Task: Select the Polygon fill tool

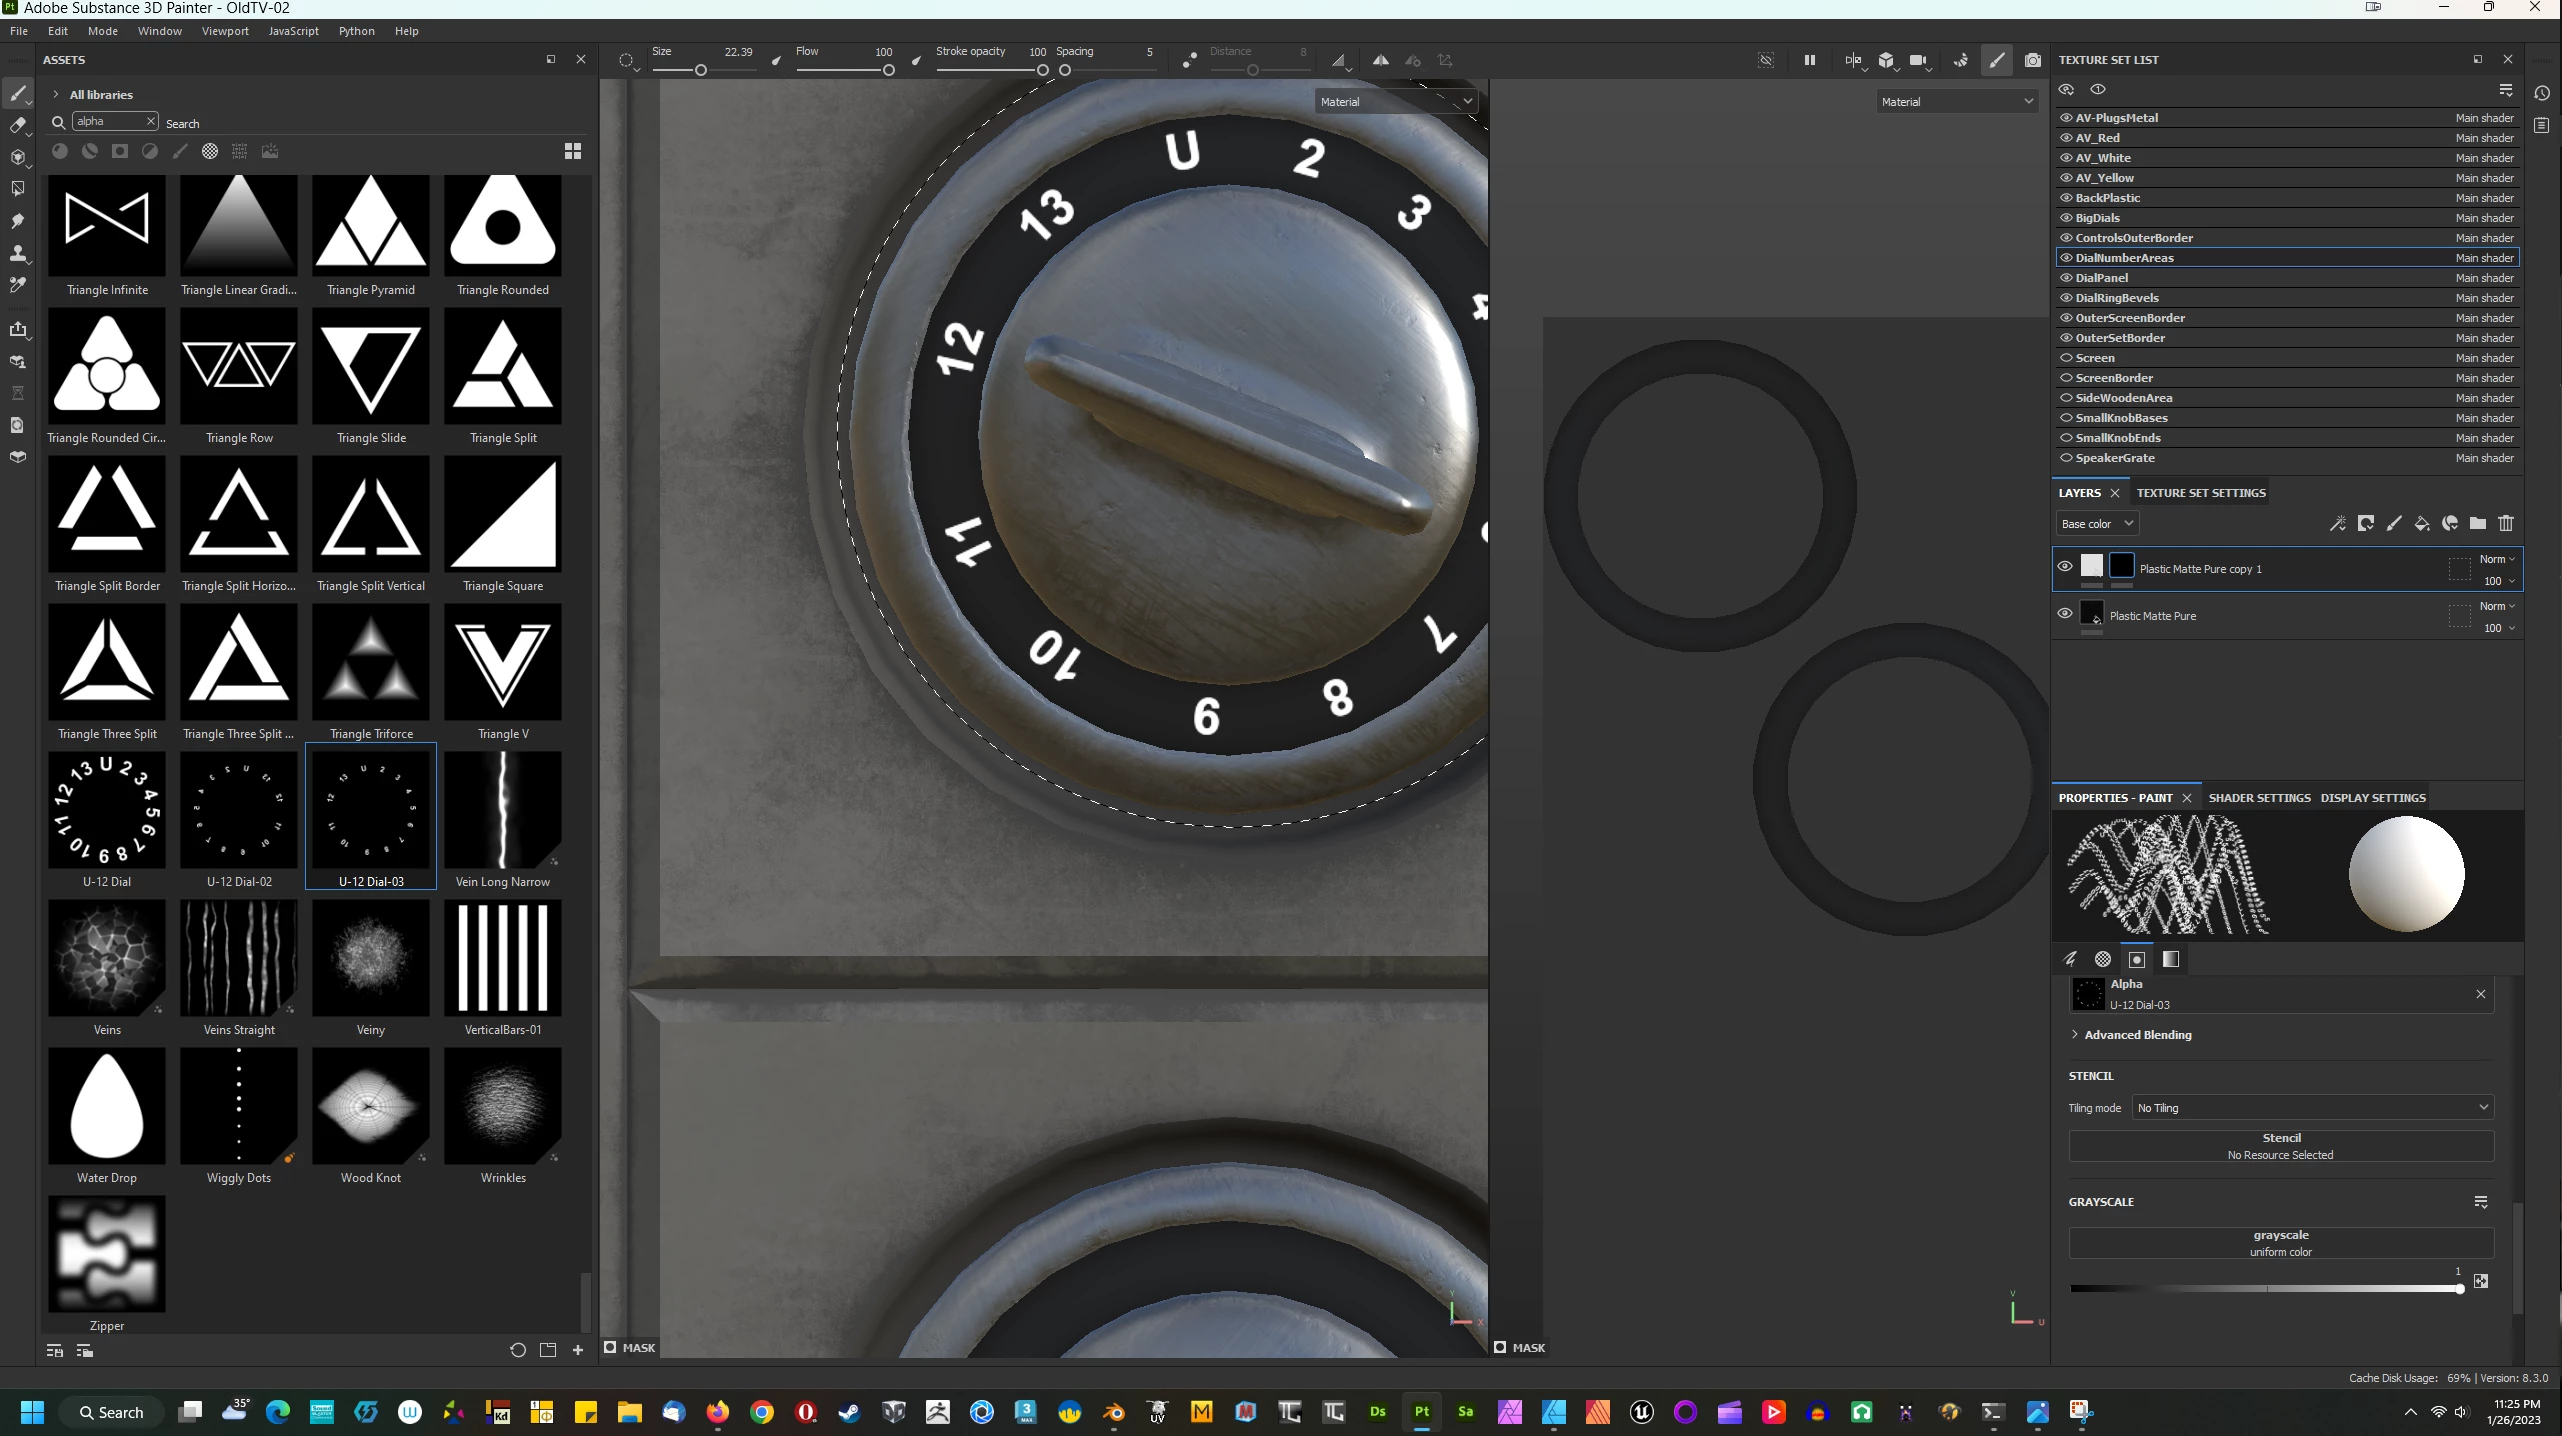Action: 17,189
